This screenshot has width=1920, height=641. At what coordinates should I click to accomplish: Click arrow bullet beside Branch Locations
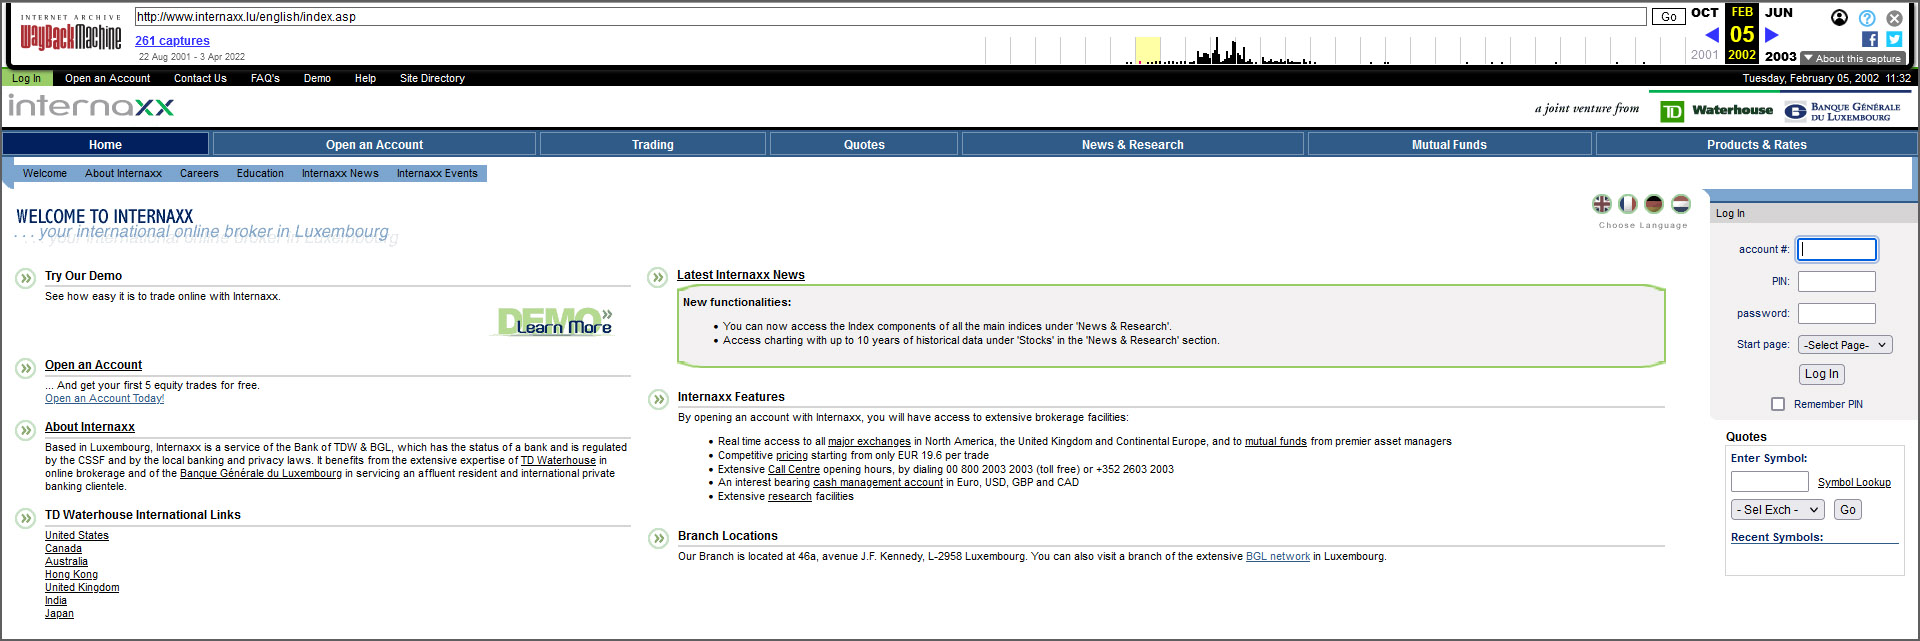(x=658, y=538)
